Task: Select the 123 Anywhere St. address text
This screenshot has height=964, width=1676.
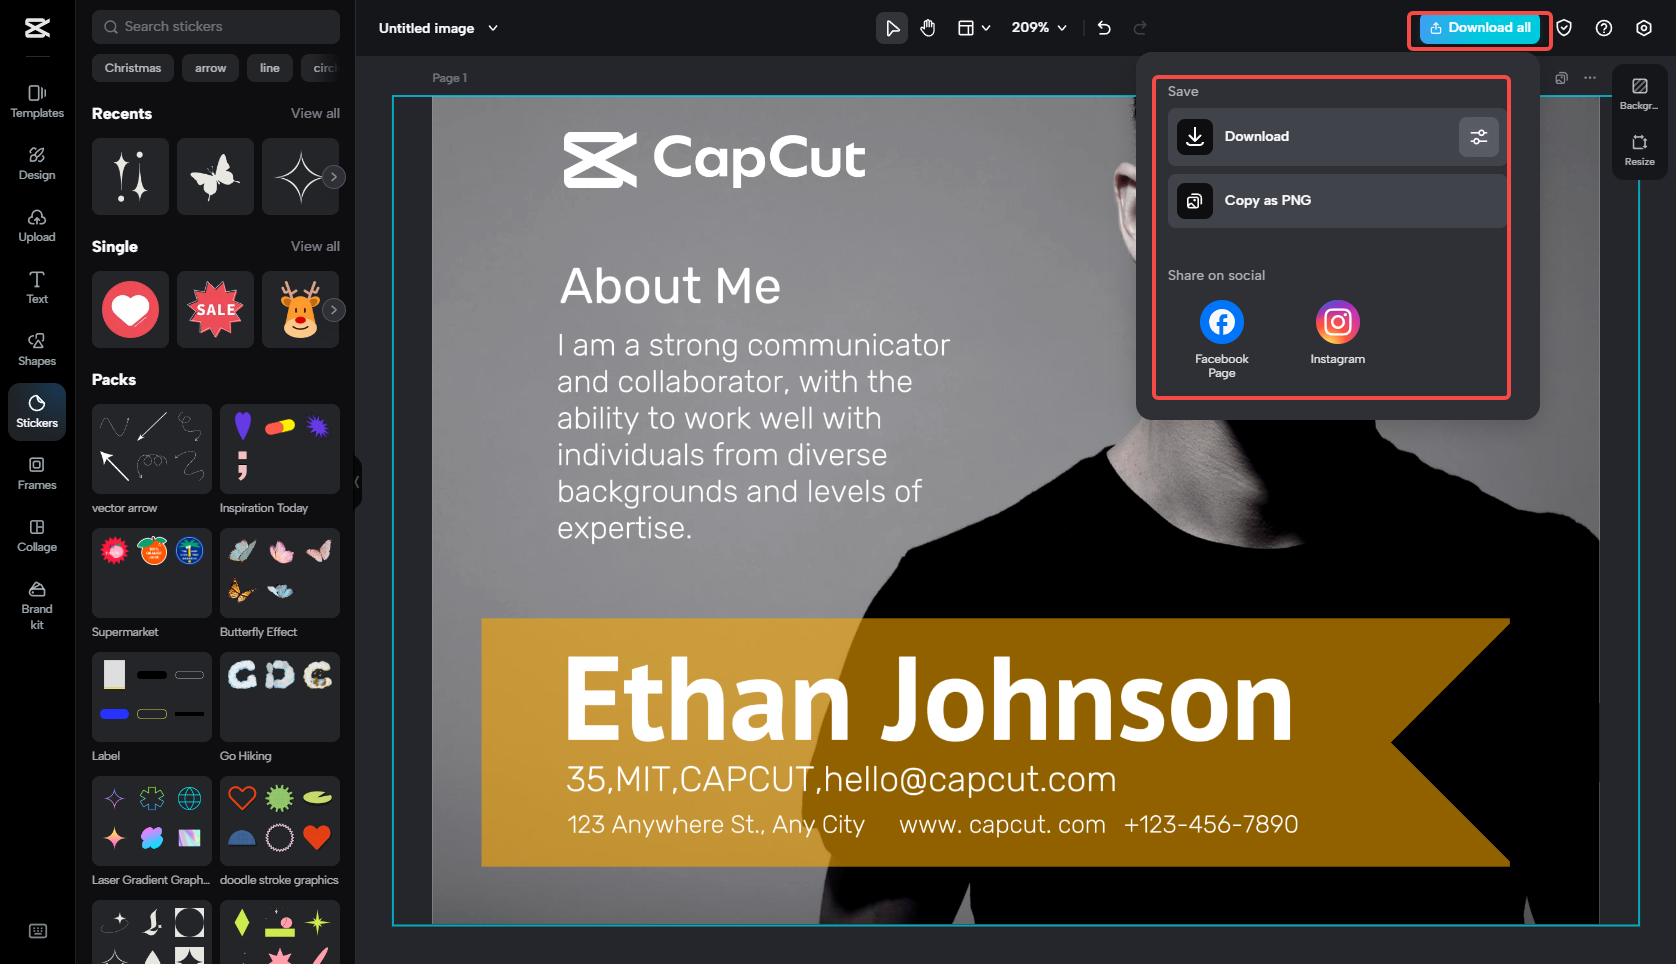Action: (x=716, y=825)
